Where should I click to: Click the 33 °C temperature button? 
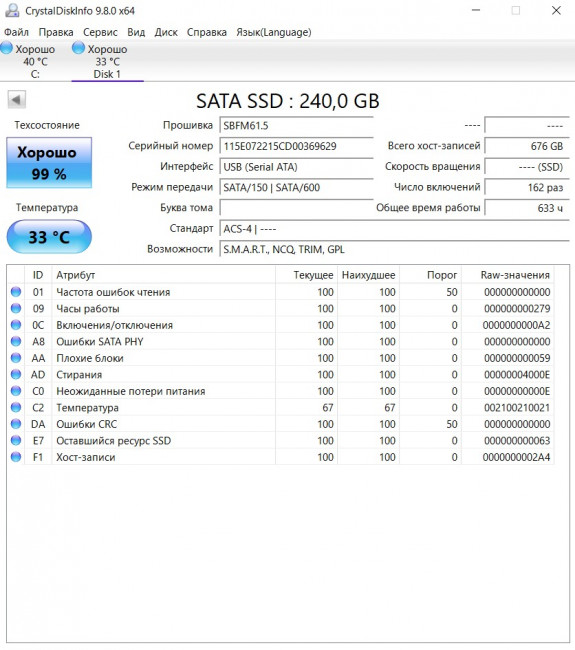(49, 237)
